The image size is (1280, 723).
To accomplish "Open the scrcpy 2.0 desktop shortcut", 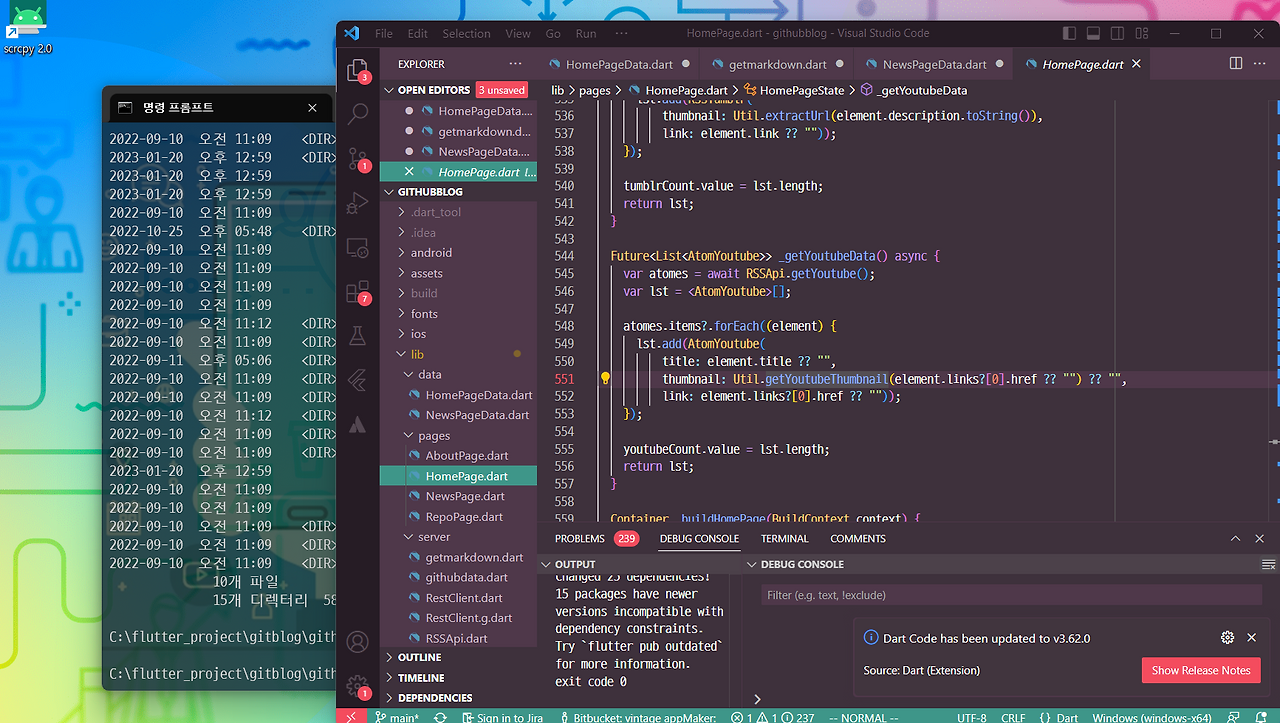I will coord(28,29).
